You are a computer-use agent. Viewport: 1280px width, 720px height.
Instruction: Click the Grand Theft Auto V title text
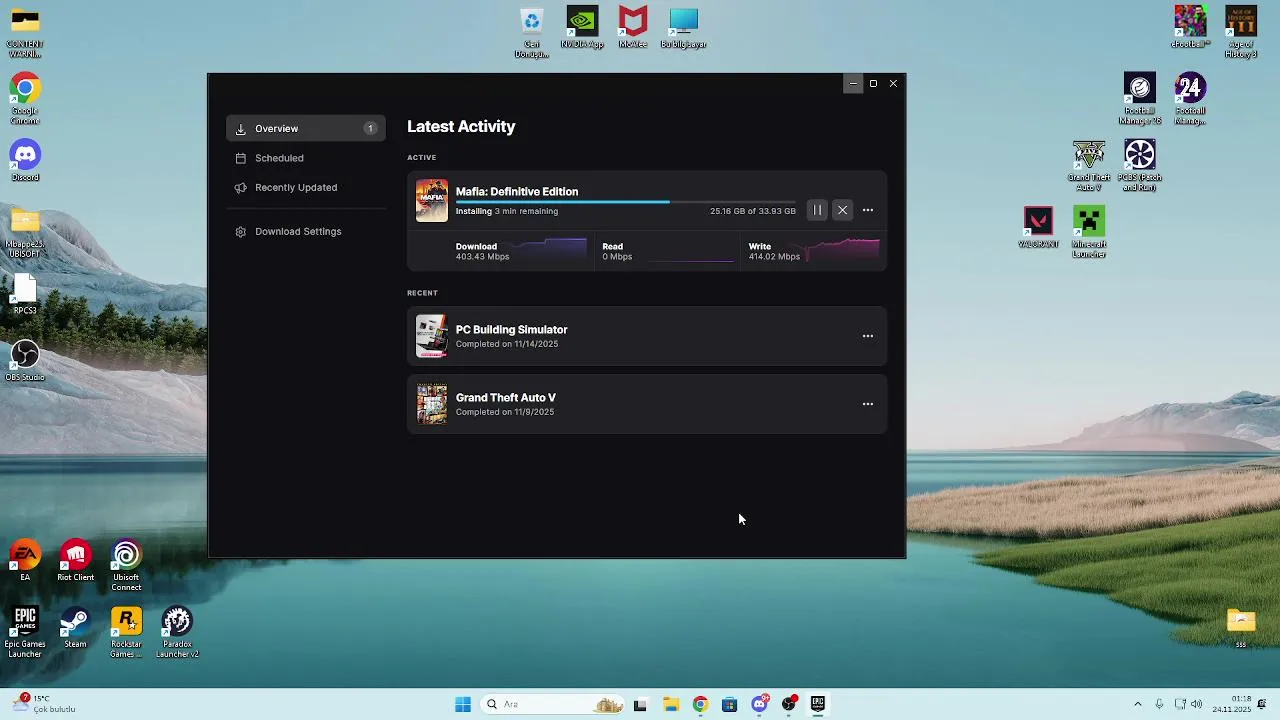coord(505,397)
